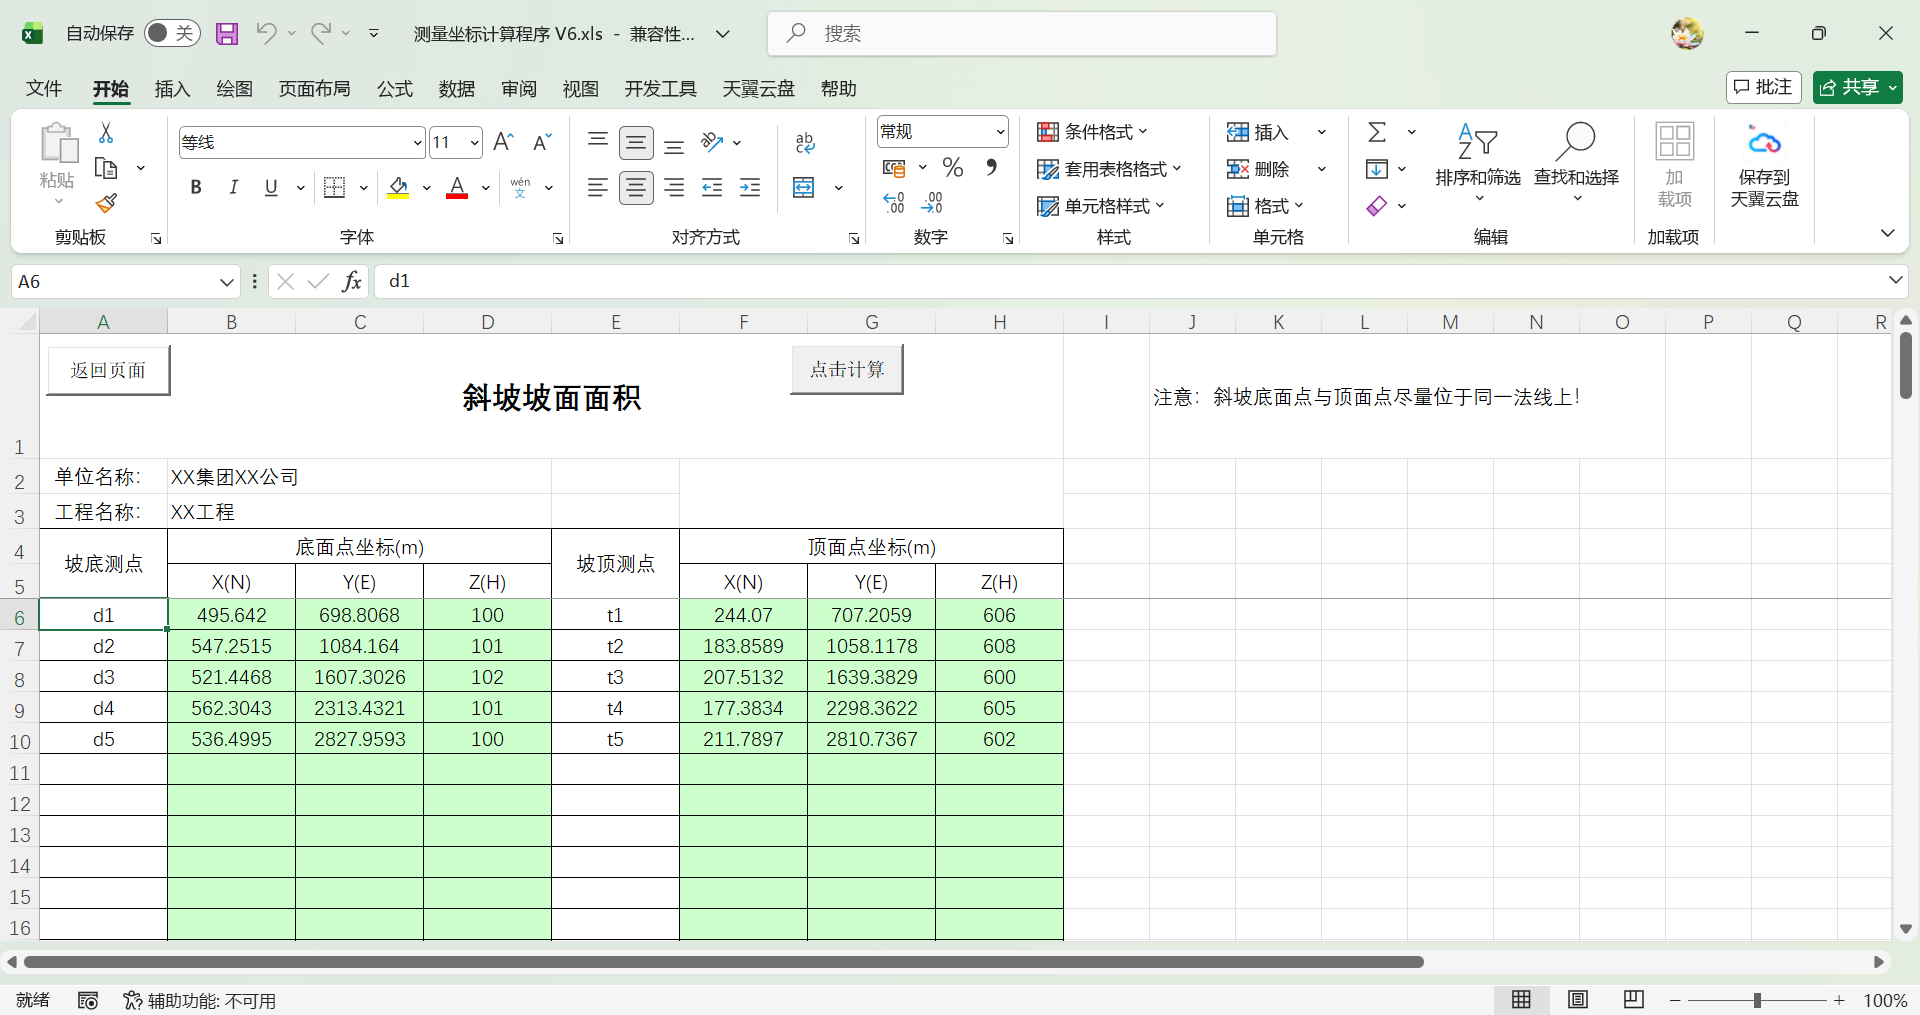Screen dimensions: 1920x1015
Task: Expand the number format combo box
Action: [1000, 132]
